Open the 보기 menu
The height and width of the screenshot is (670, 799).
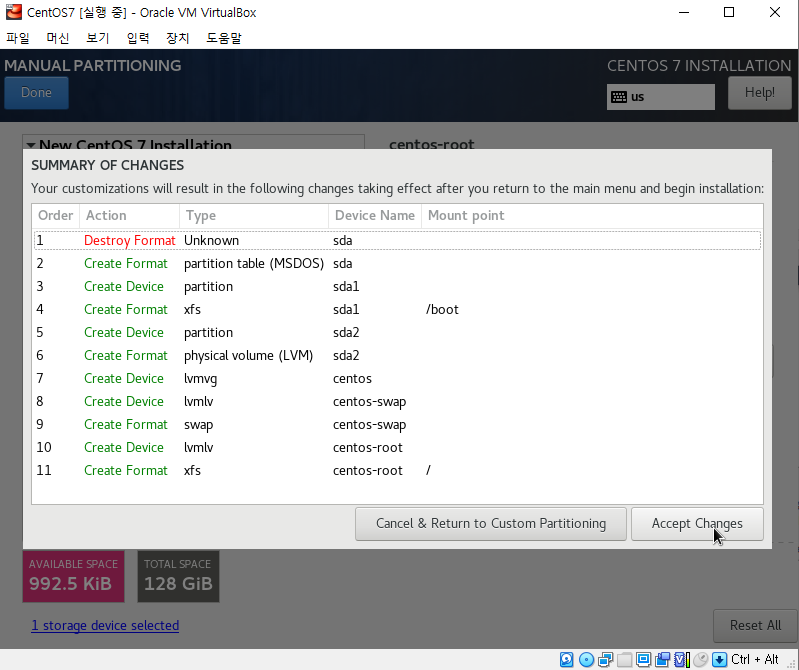[x=98, y=38]
